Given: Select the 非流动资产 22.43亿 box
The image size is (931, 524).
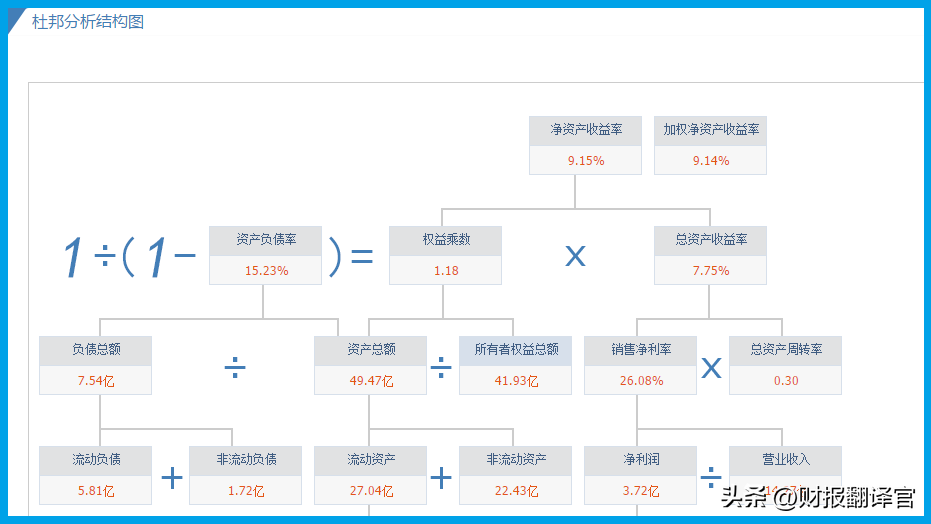Looking at the screenshot, I should 516,475.
